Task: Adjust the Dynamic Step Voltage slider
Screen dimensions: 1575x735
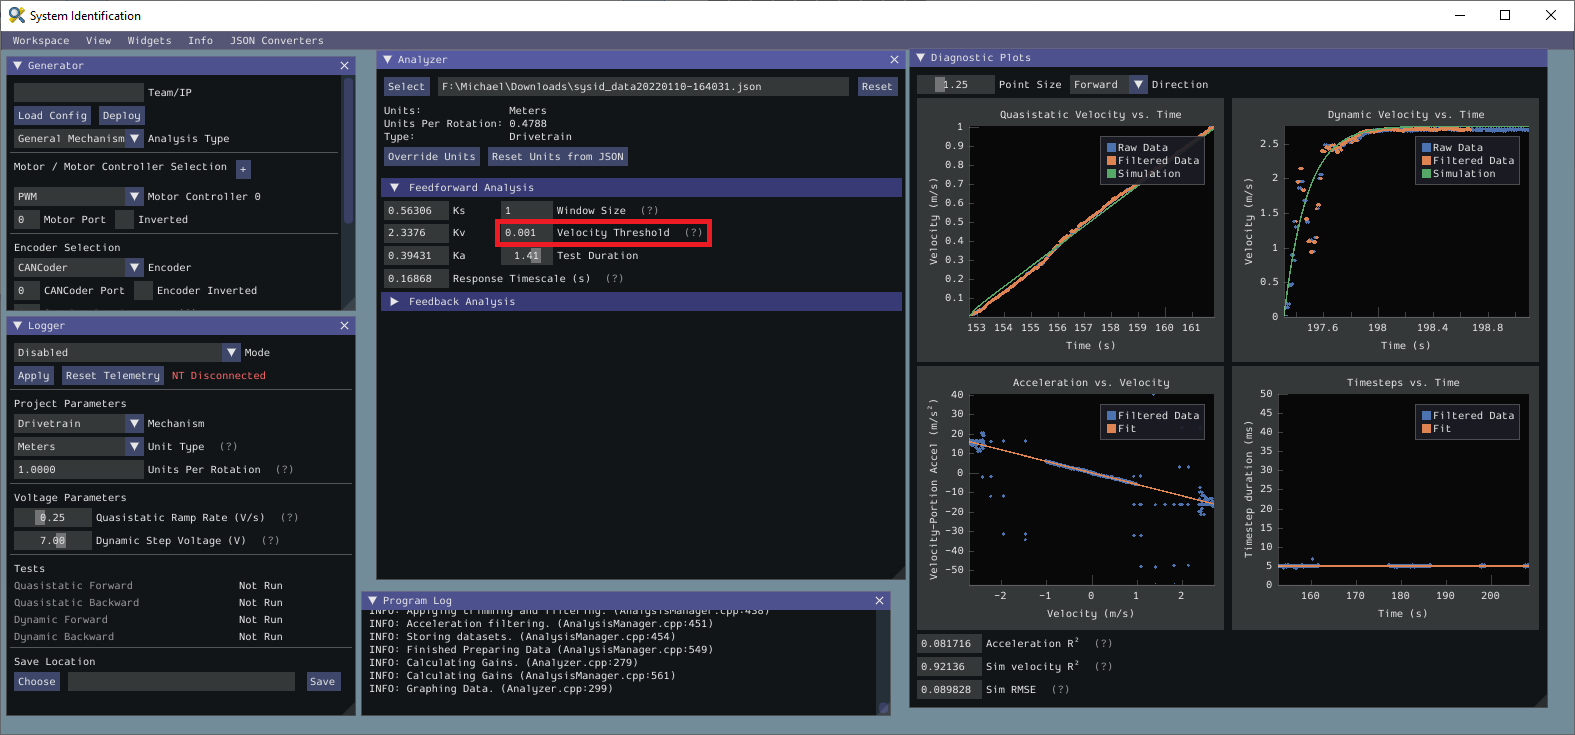Action: (52, 541)
